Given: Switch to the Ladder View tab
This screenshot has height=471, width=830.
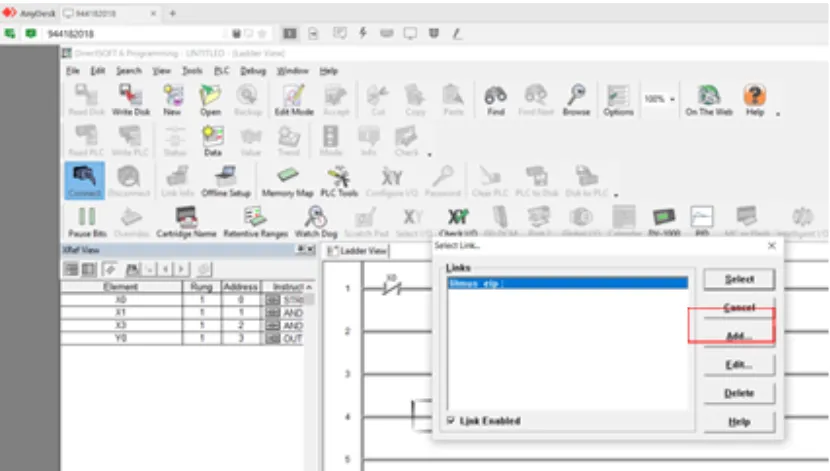Looking at the screenshot, I should (357, 251).
